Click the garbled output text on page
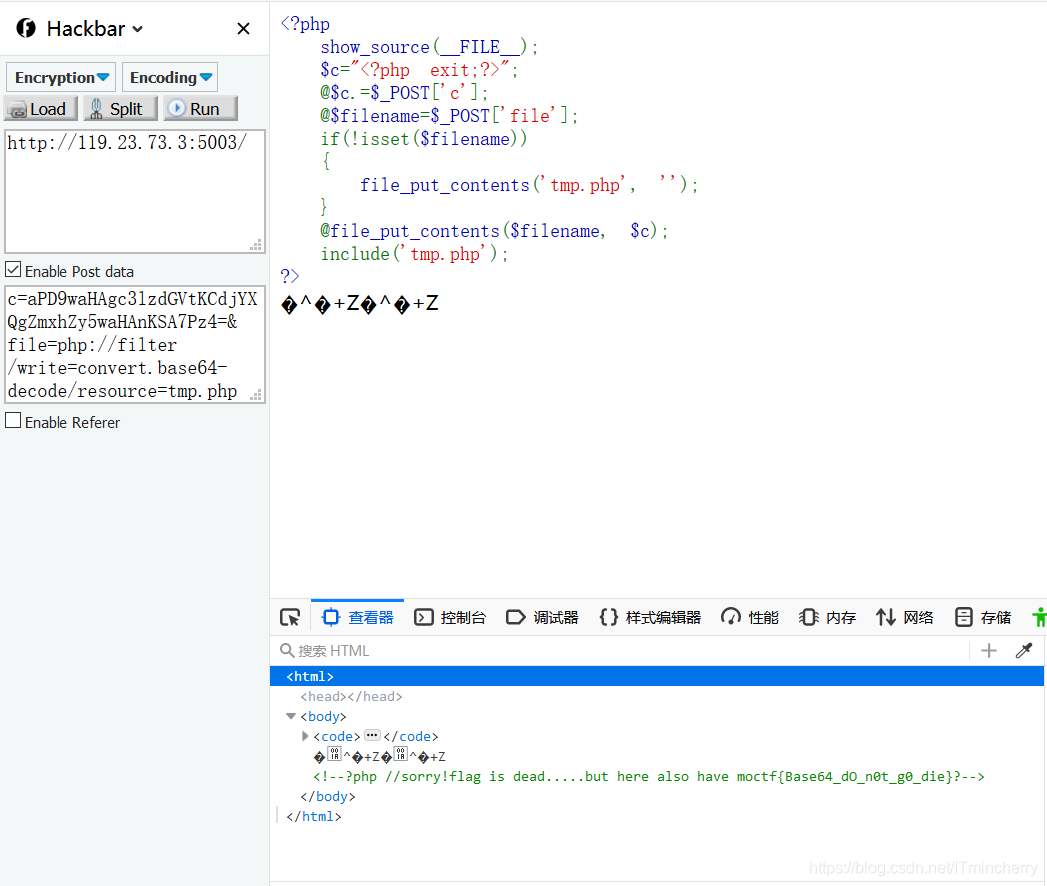 pos(359,304)
